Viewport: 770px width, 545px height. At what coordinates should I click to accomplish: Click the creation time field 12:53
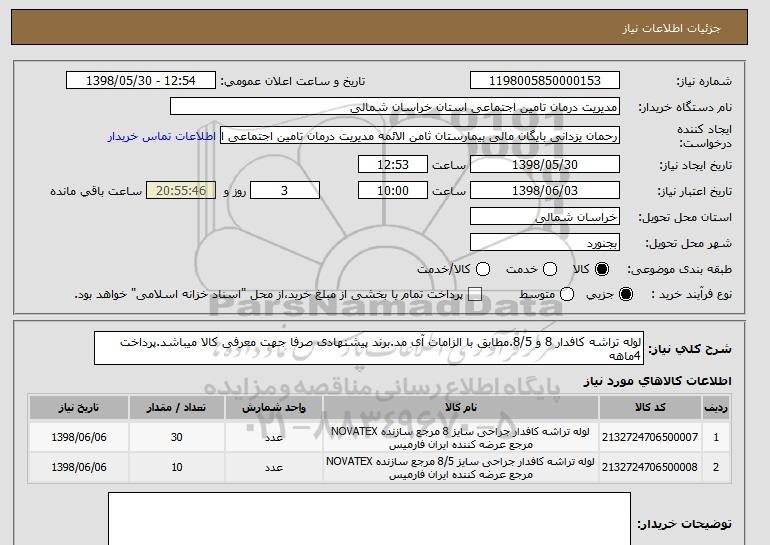pos(393,164)
